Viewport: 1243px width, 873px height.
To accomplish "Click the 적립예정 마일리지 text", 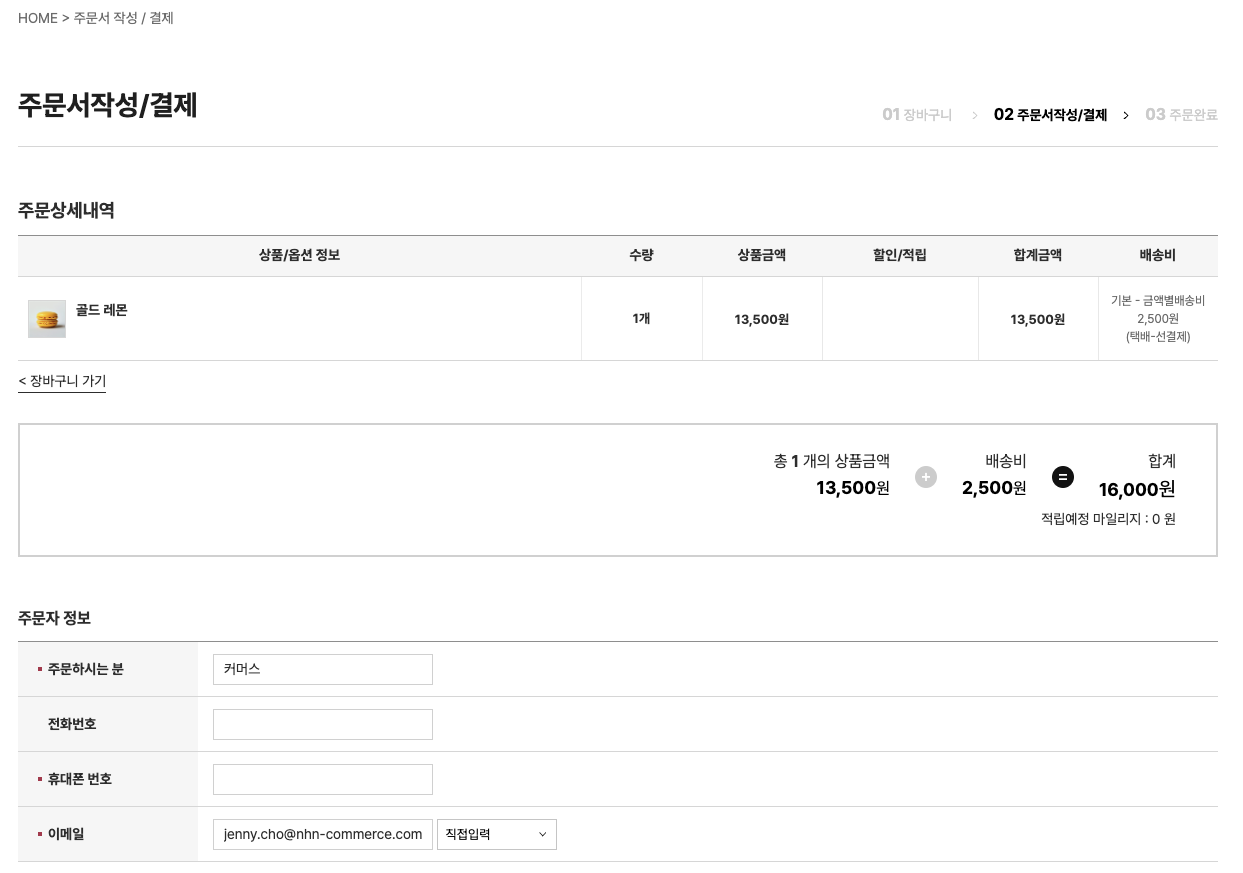I will 1108,519.
